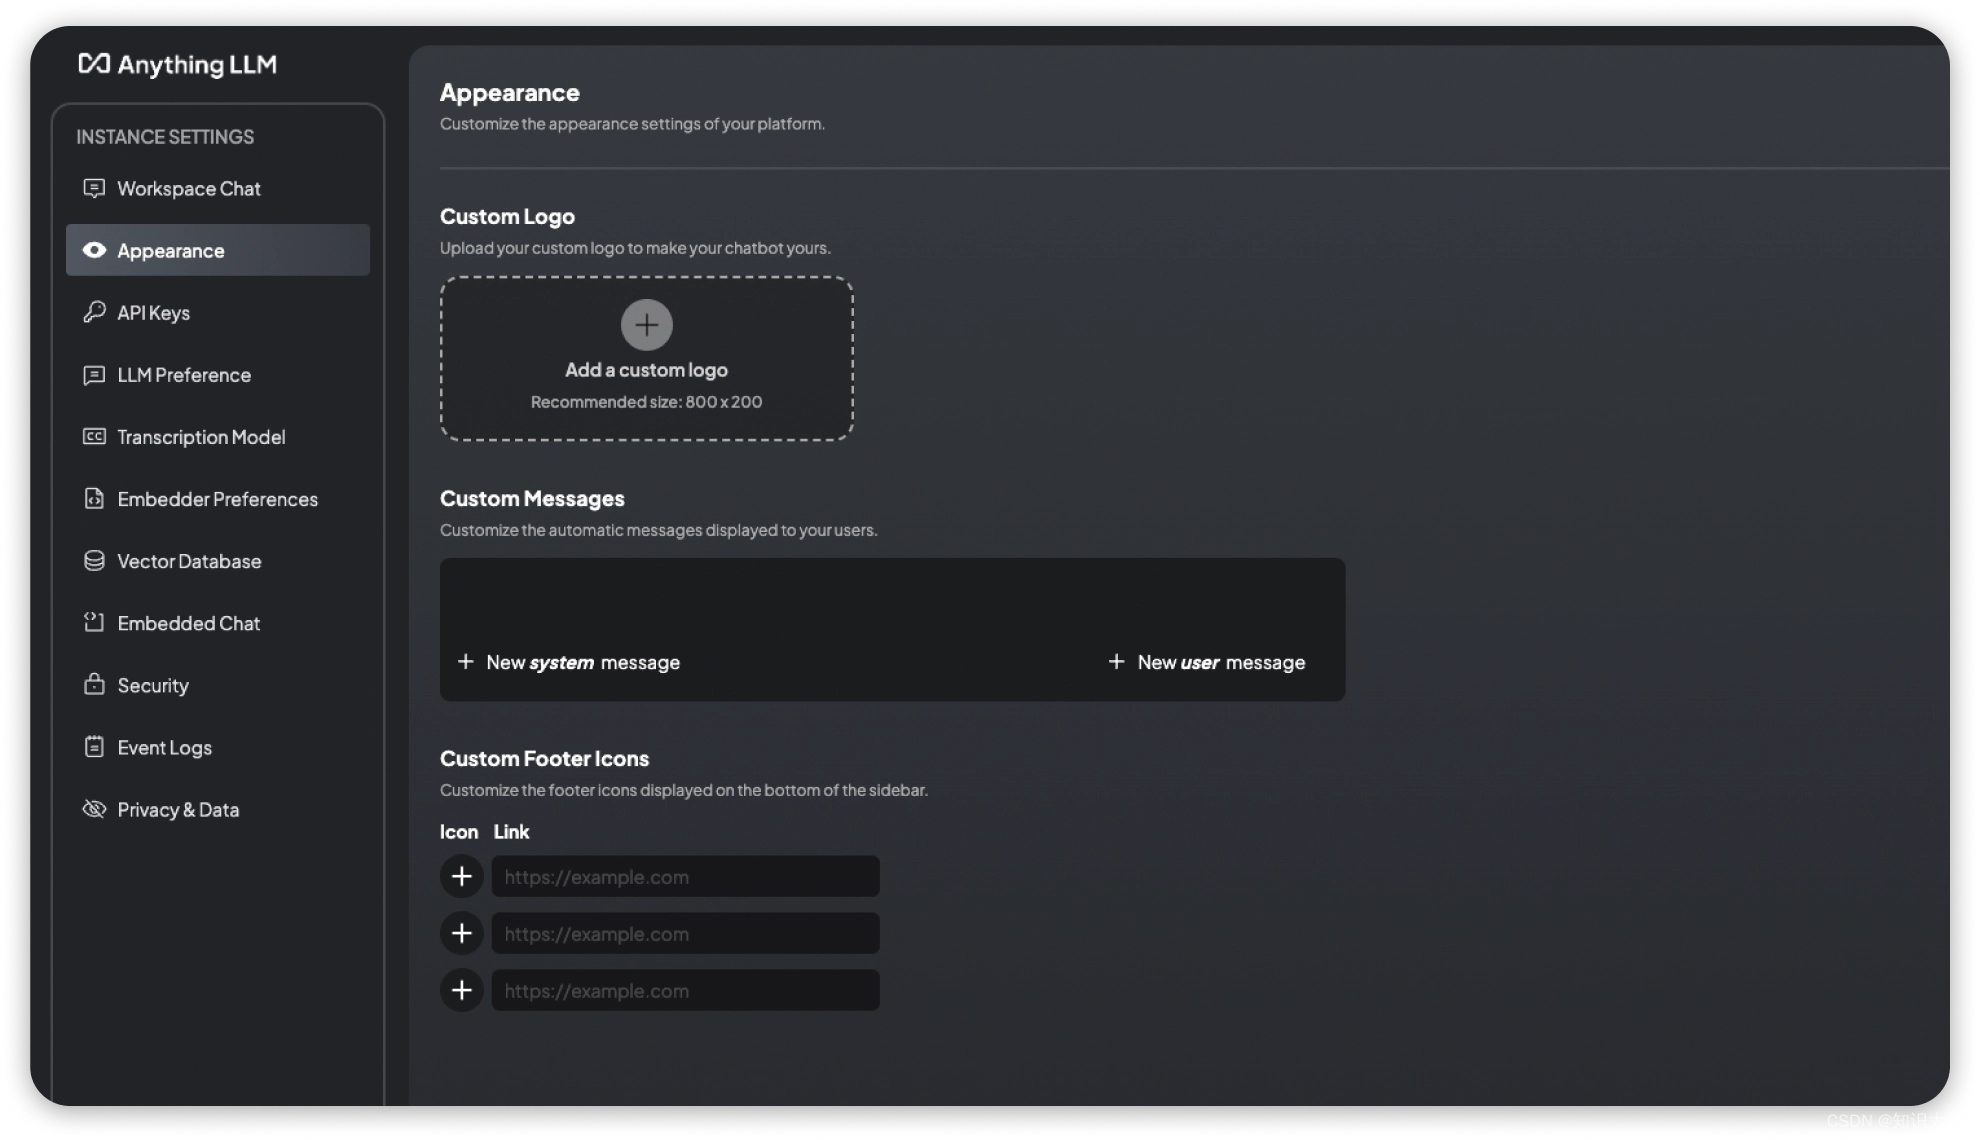Click the Embedded Chat code icon

coord(94,622)
